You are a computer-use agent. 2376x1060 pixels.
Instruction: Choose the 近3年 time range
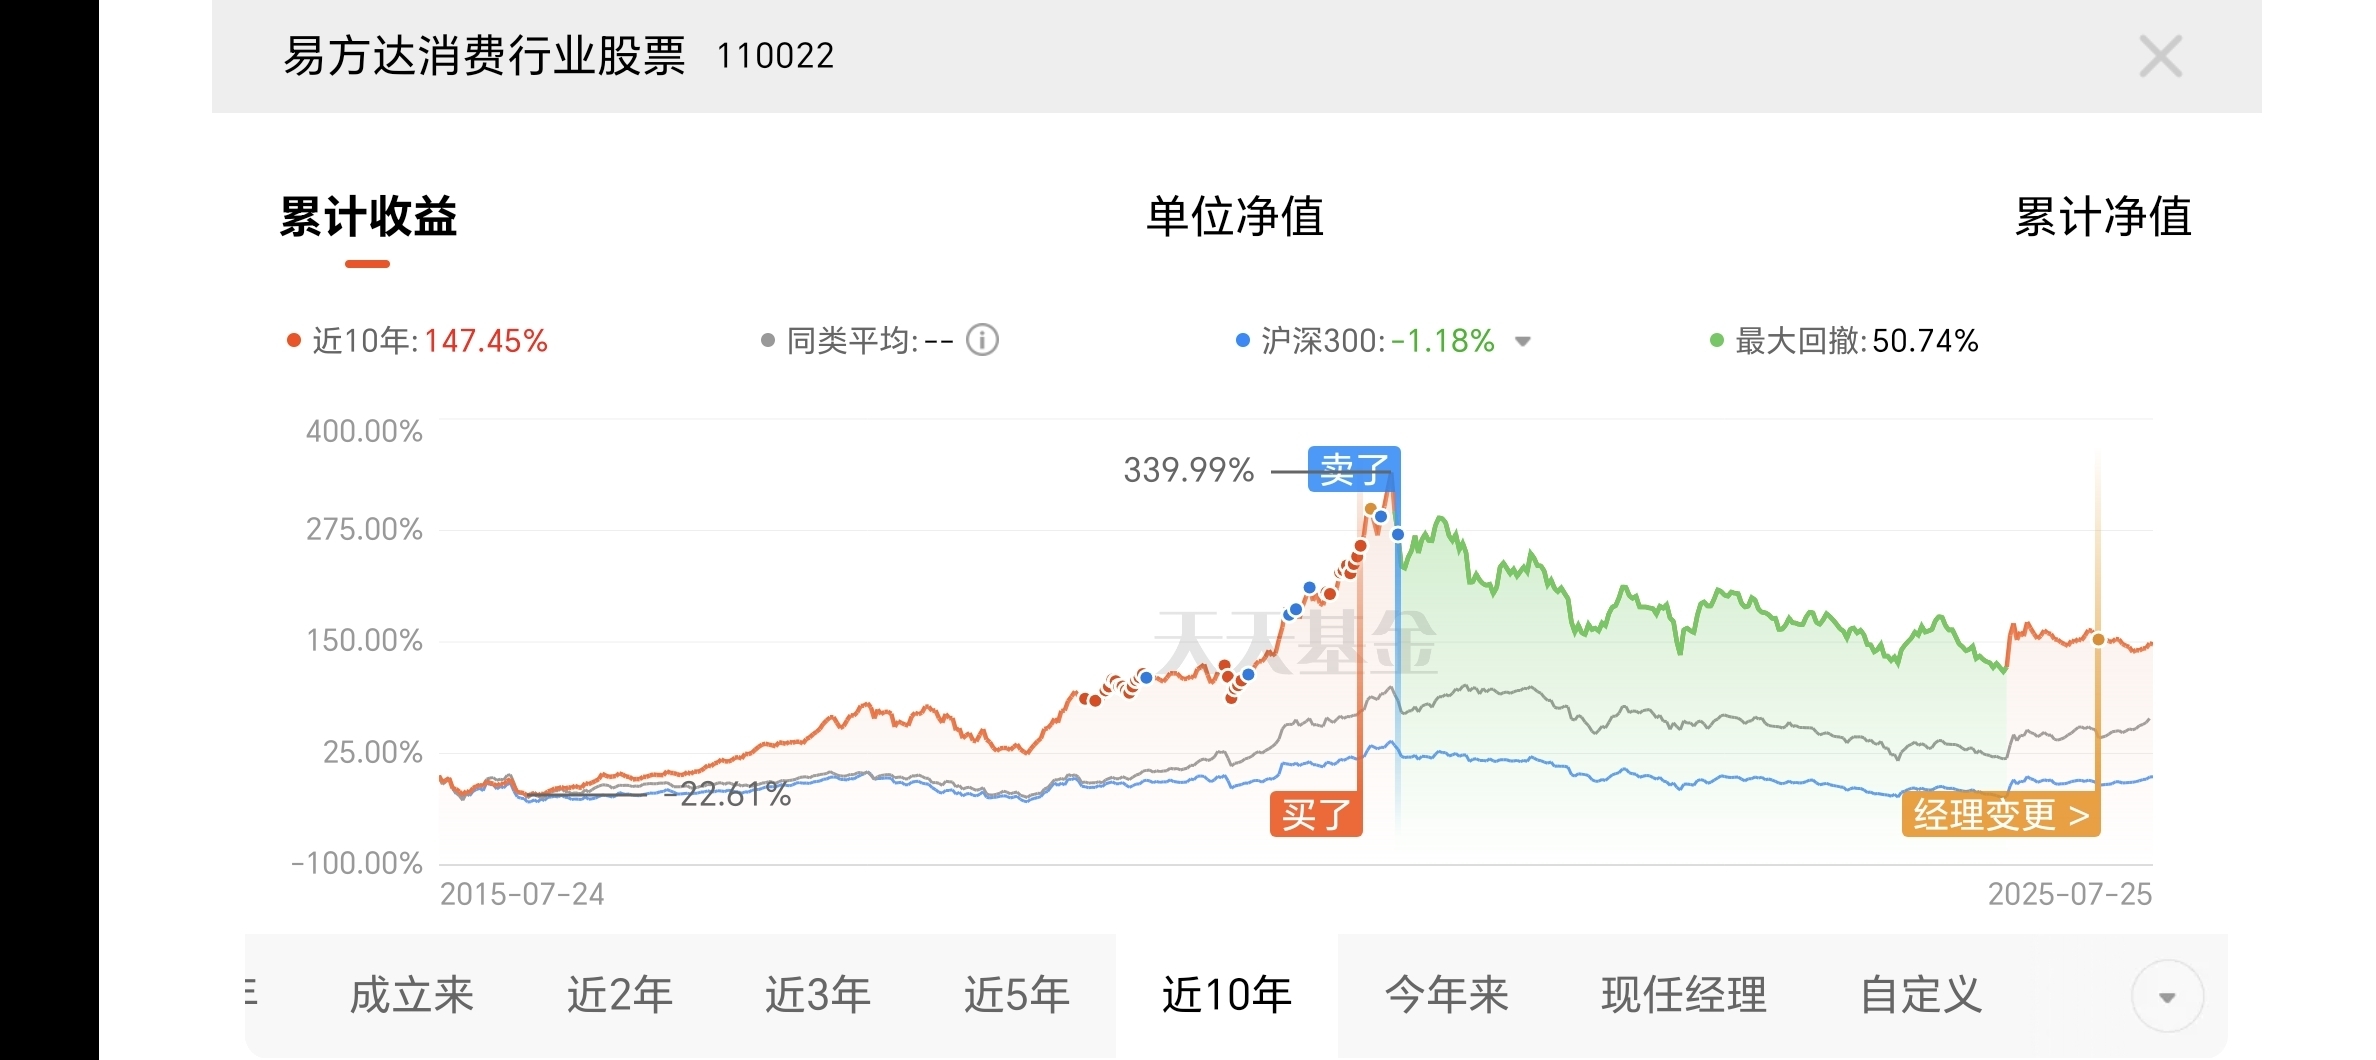[x=818, y=995]
